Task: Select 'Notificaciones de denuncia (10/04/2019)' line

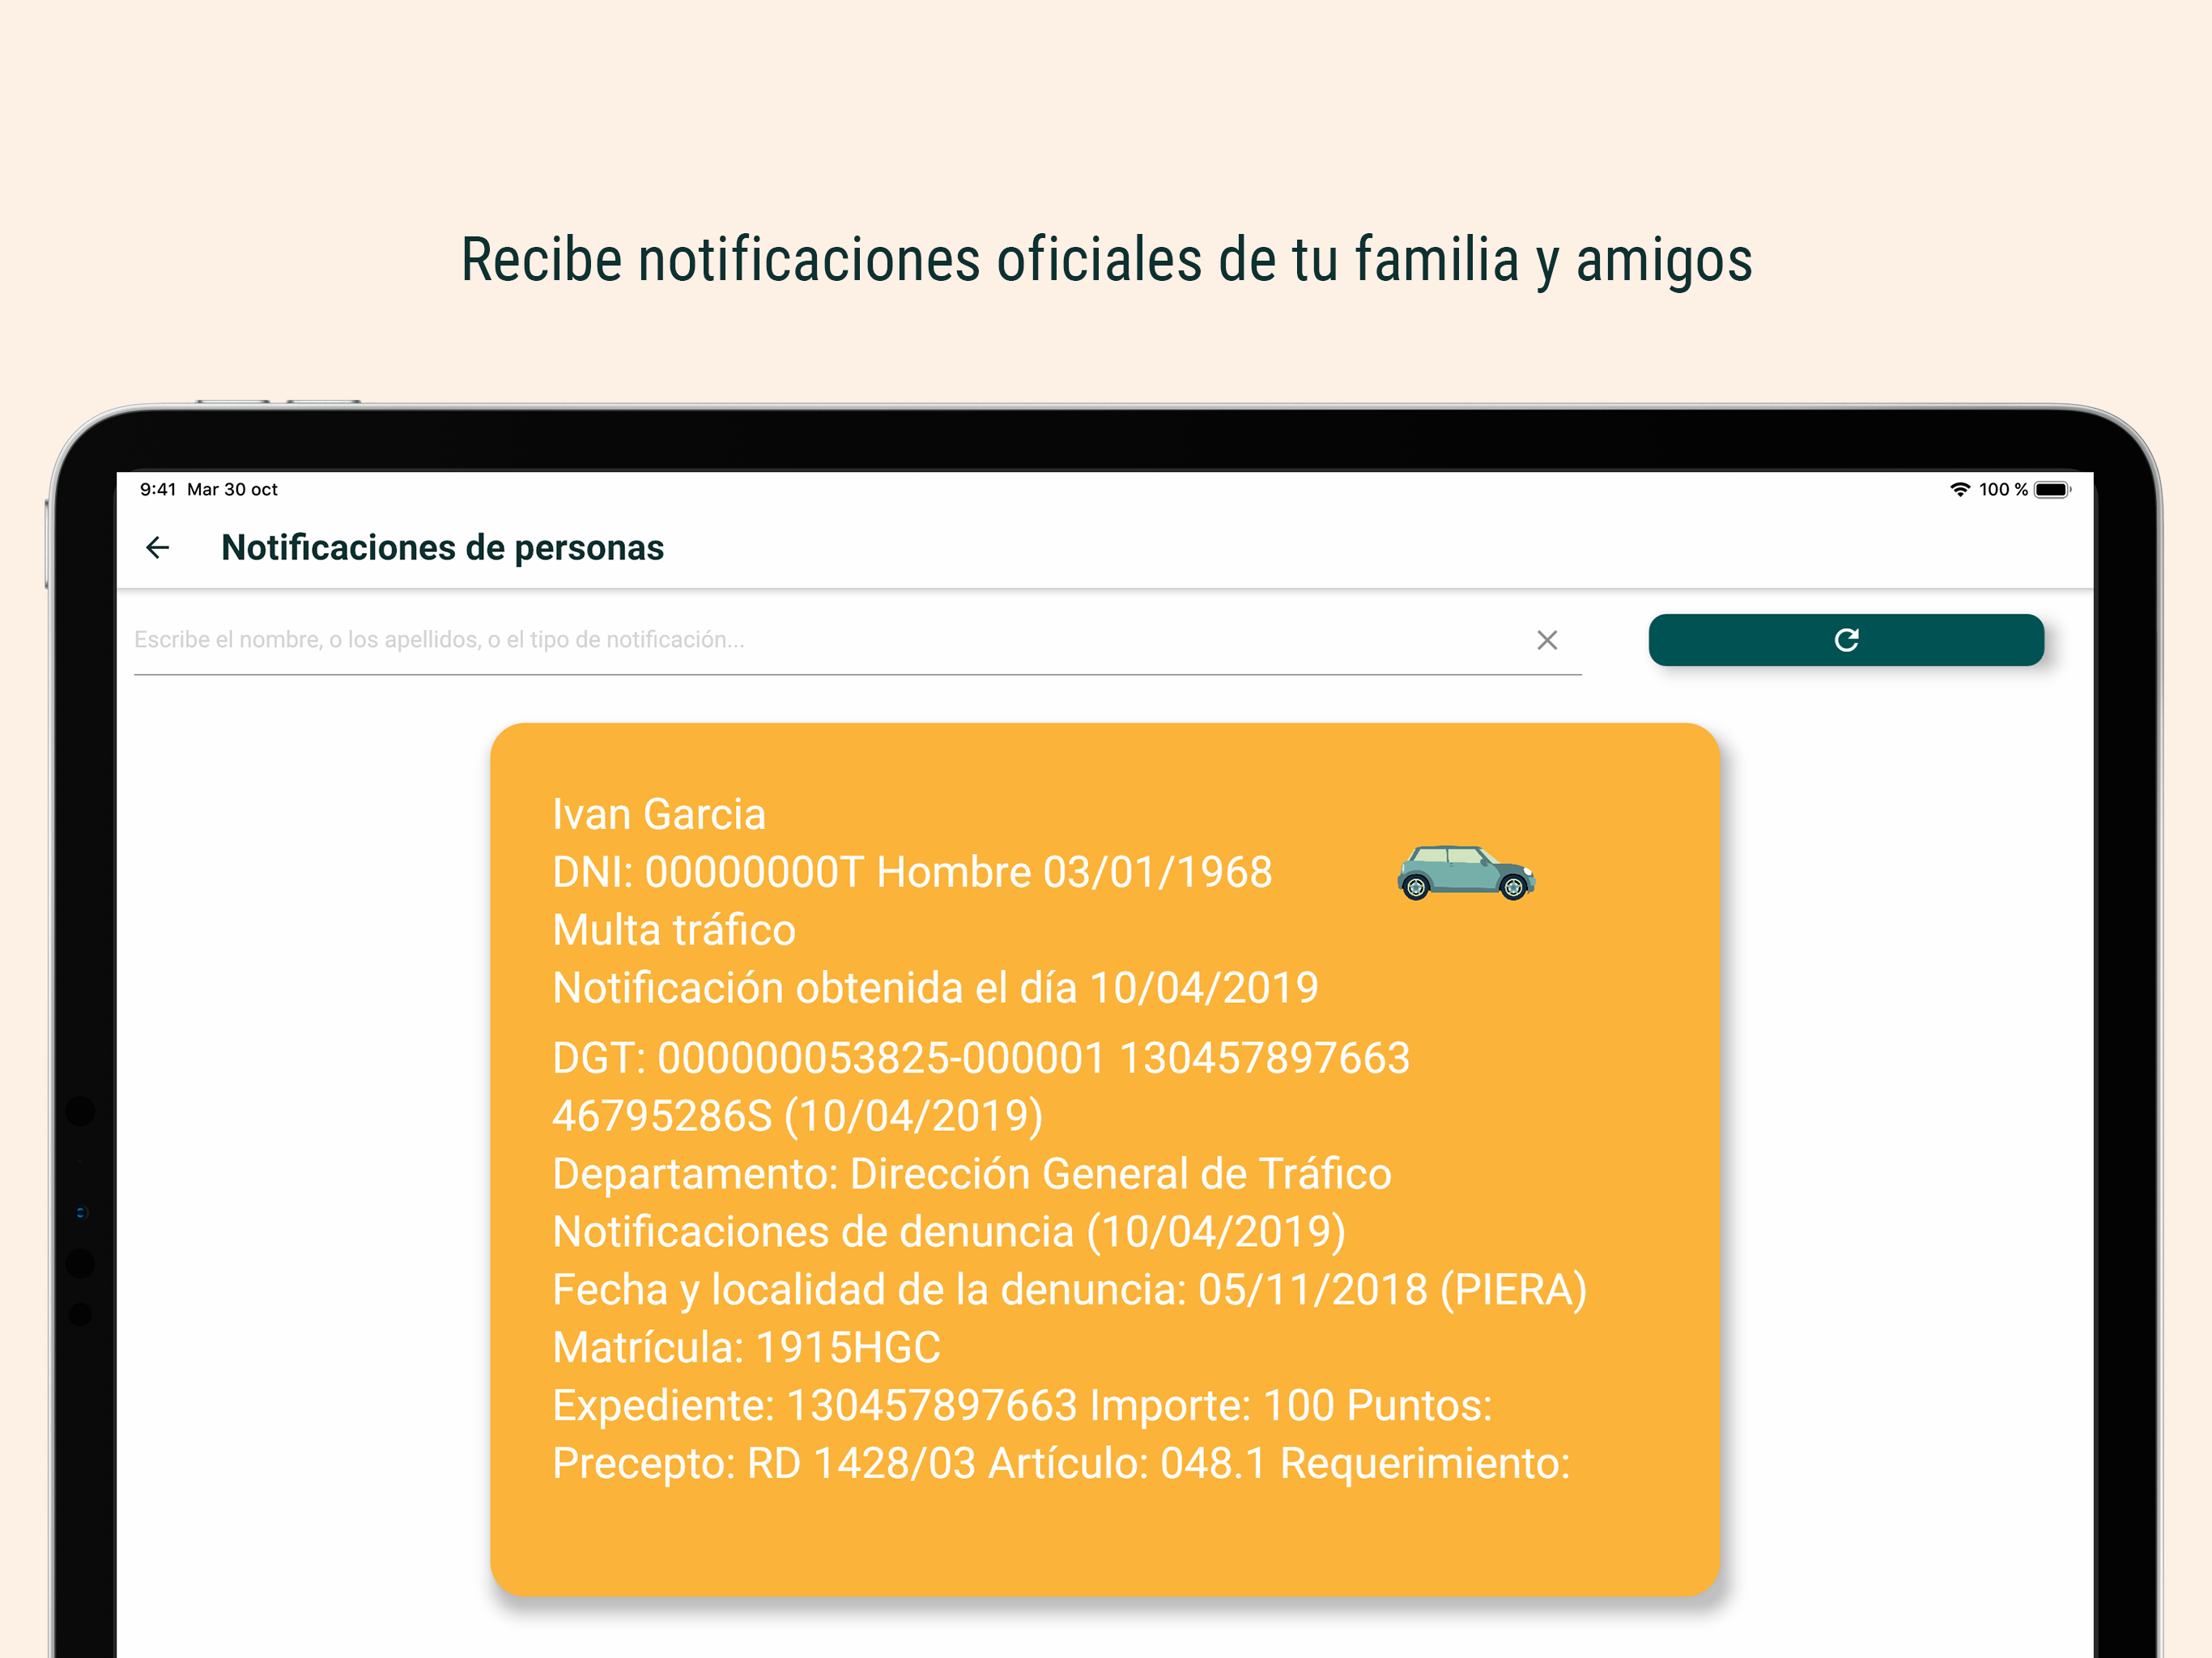Action: tap(949, 1232)
